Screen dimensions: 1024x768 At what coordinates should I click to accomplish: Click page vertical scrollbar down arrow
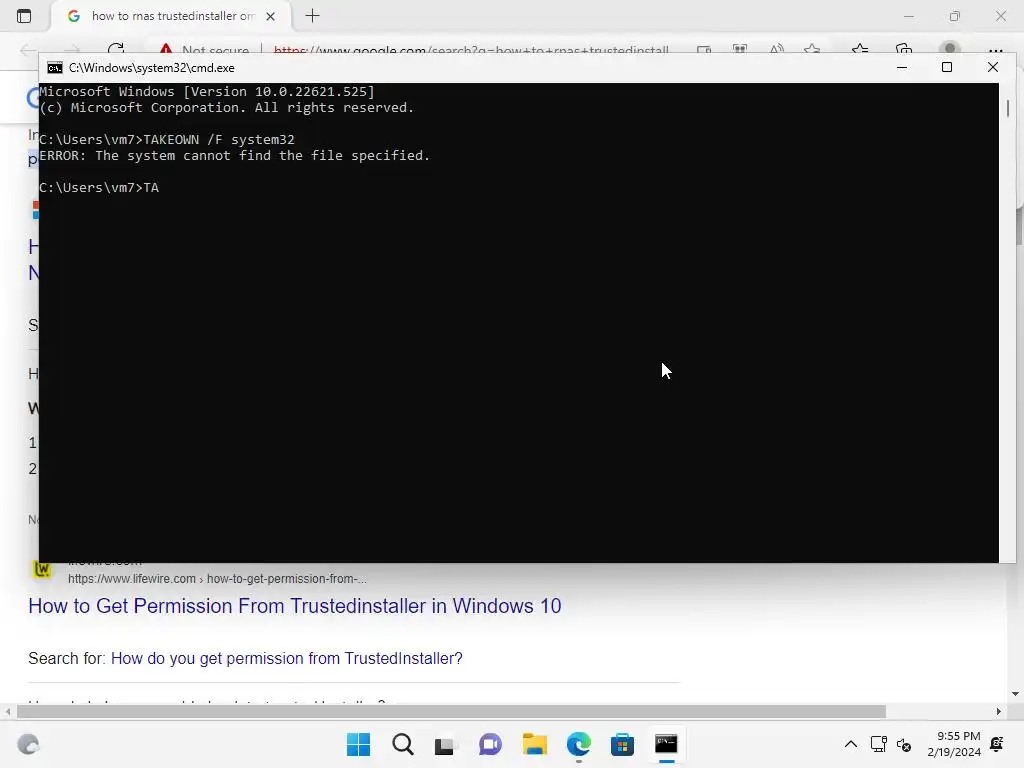click(1014, 694)
